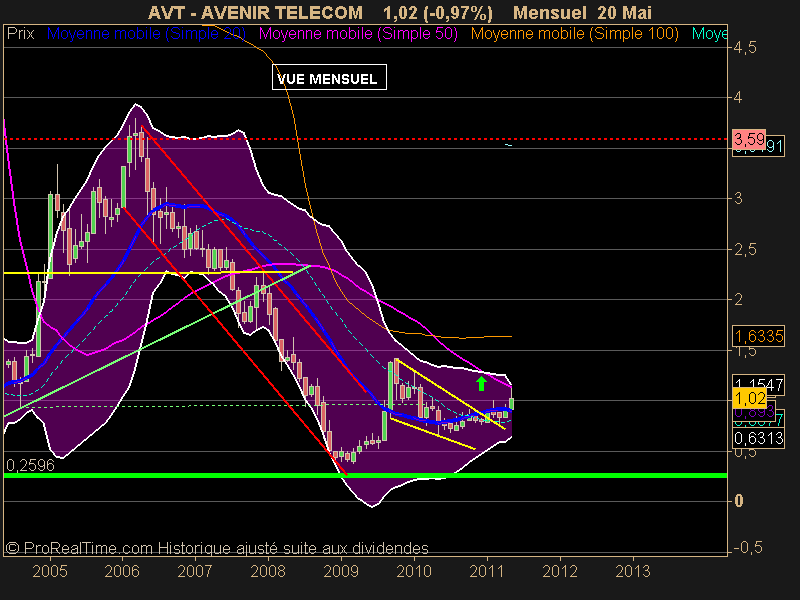This screenshot has width=800, height=600.
Task: Click the 2012 label on time axis
Action: pos(560,571)
